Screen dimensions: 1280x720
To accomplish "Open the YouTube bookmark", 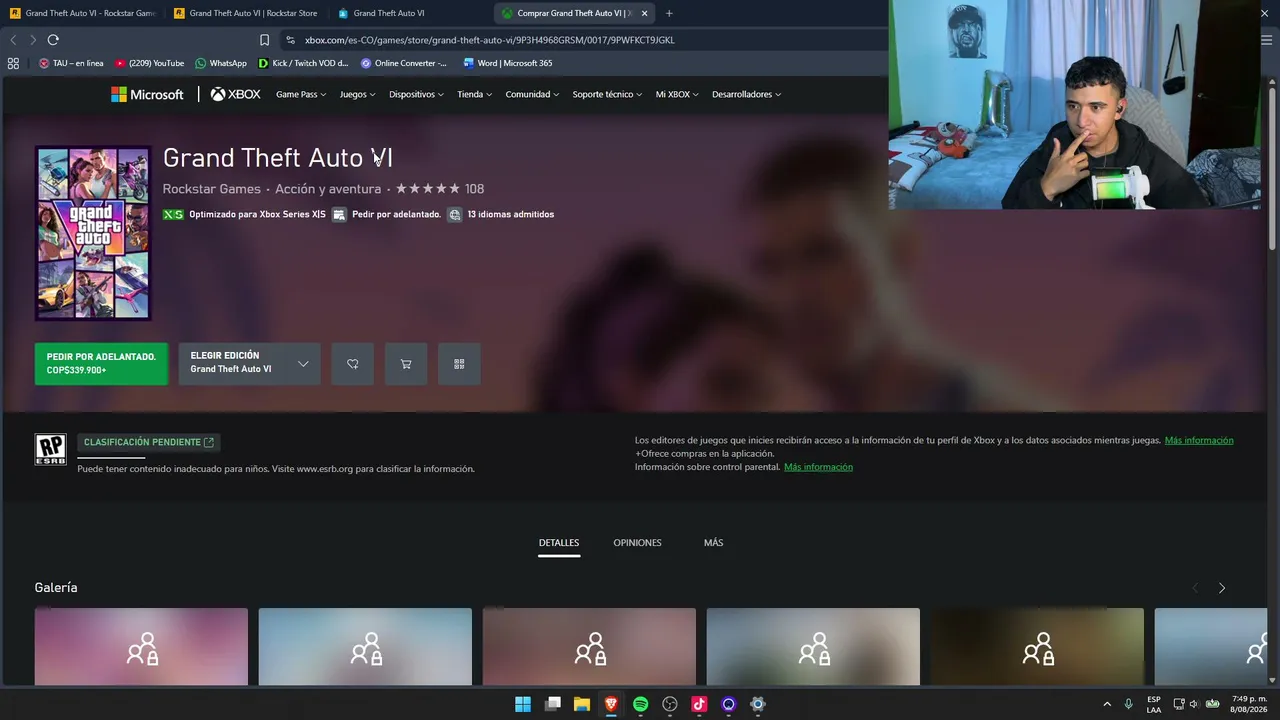I will coord(149,63).
